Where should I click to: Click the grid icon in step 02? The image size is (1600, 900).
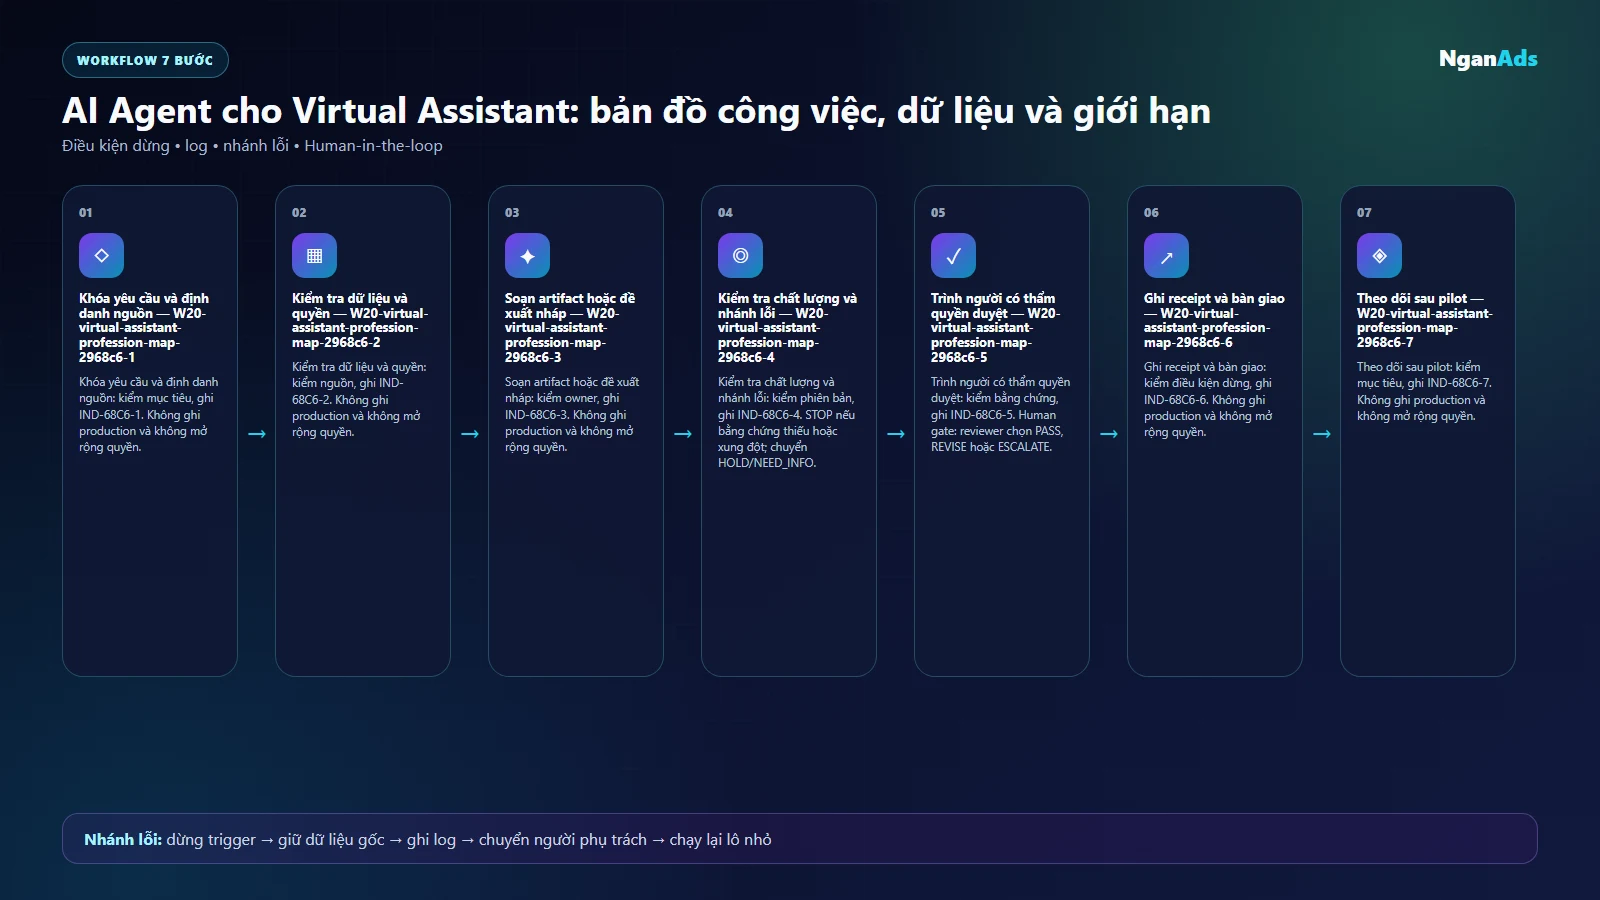(314, 256)
